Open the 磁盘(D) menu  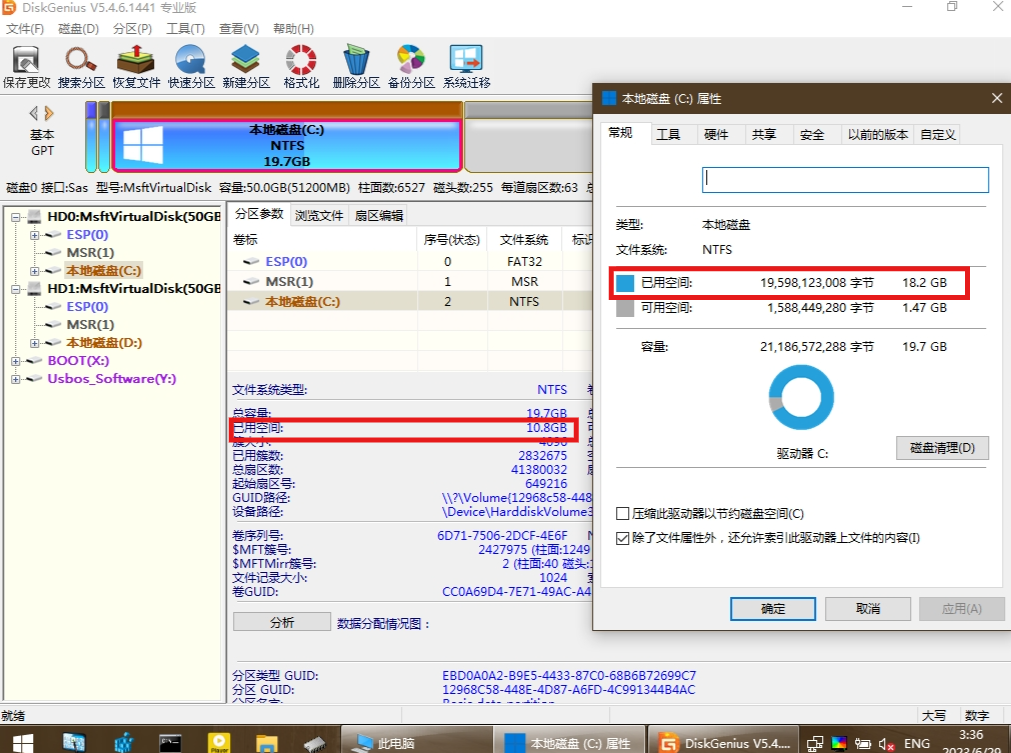79,29
